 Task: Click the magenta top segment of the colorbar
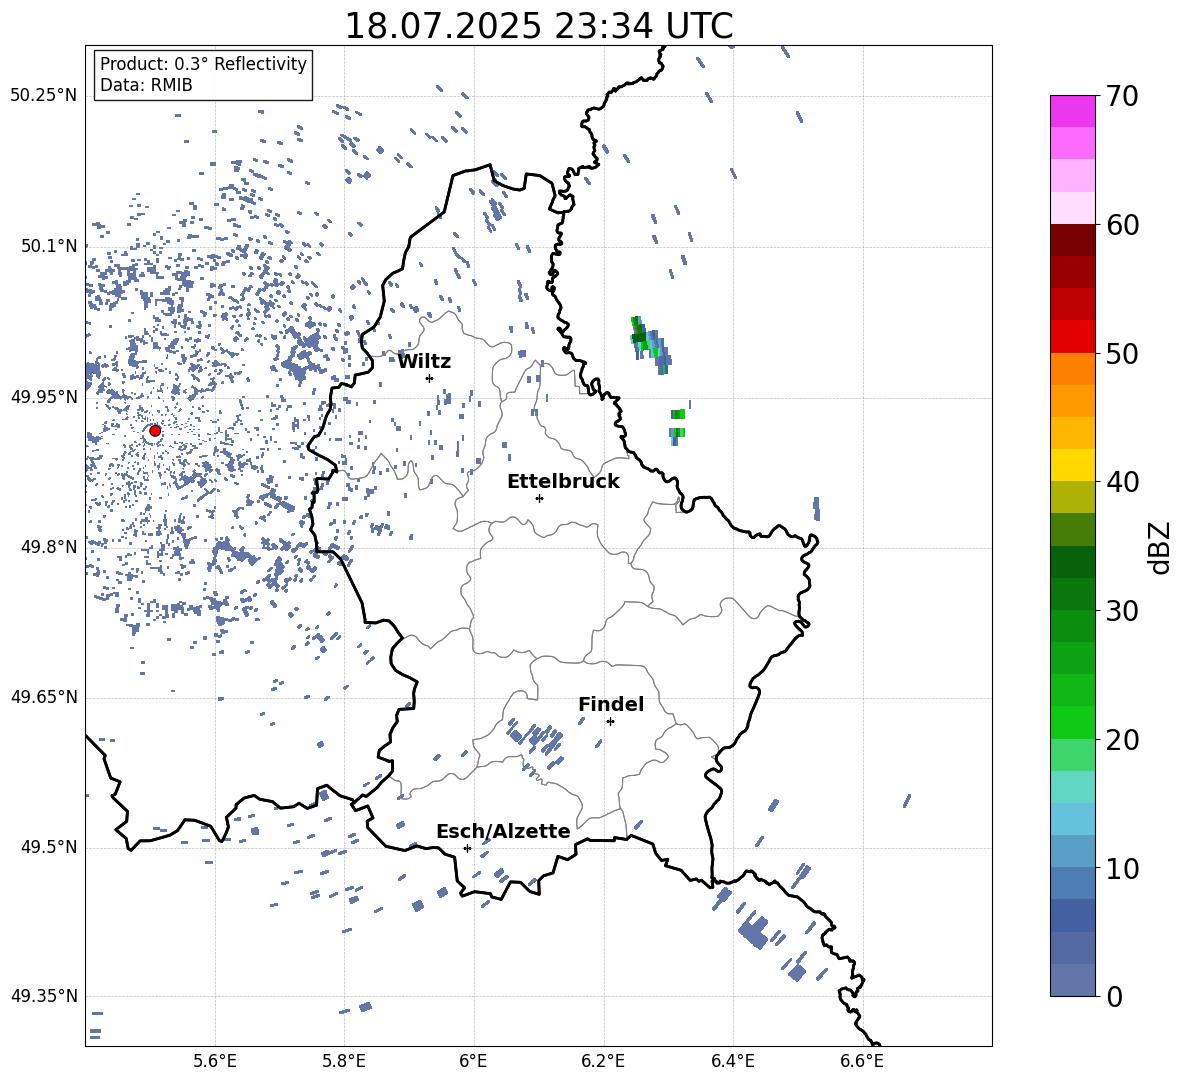tap(1072, 111)
